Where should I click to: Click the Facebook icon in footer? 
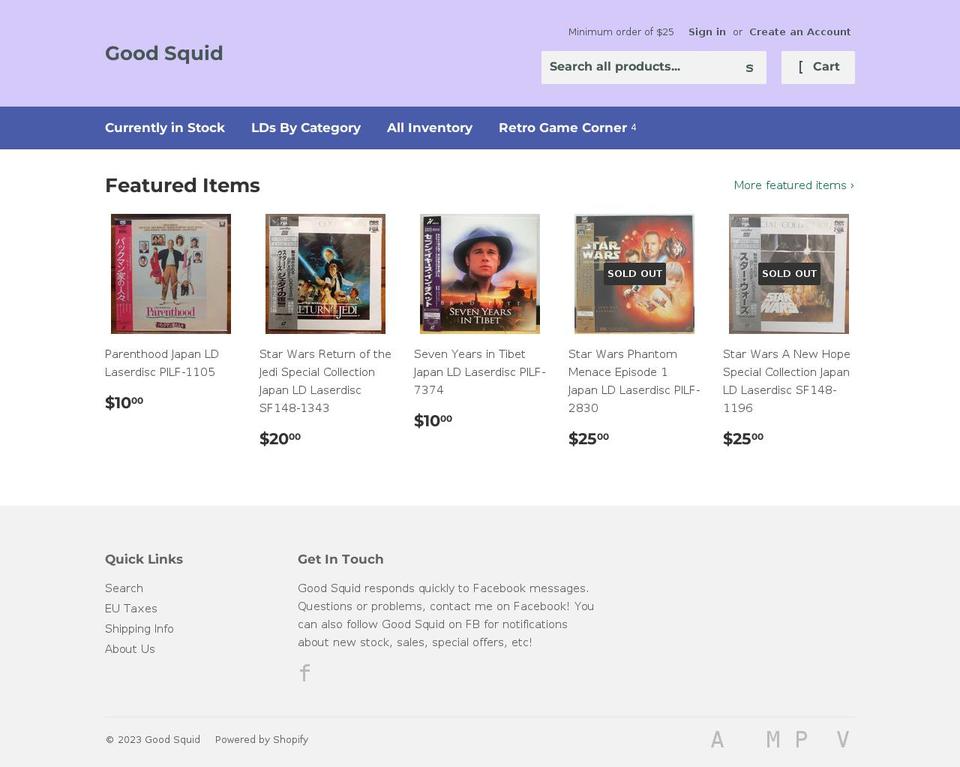tap(304, 673)
